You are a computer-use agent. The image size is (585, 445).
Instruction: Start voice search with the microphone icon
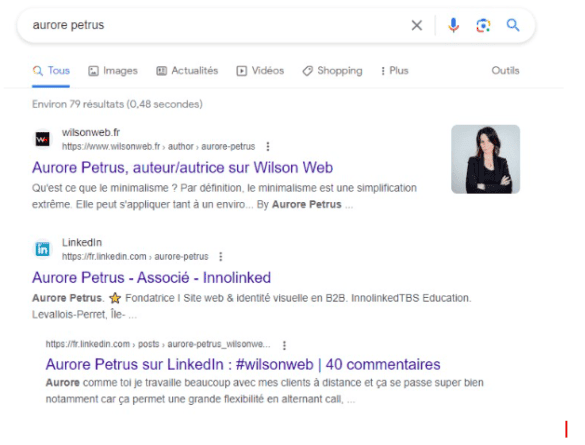coord(453,25)
